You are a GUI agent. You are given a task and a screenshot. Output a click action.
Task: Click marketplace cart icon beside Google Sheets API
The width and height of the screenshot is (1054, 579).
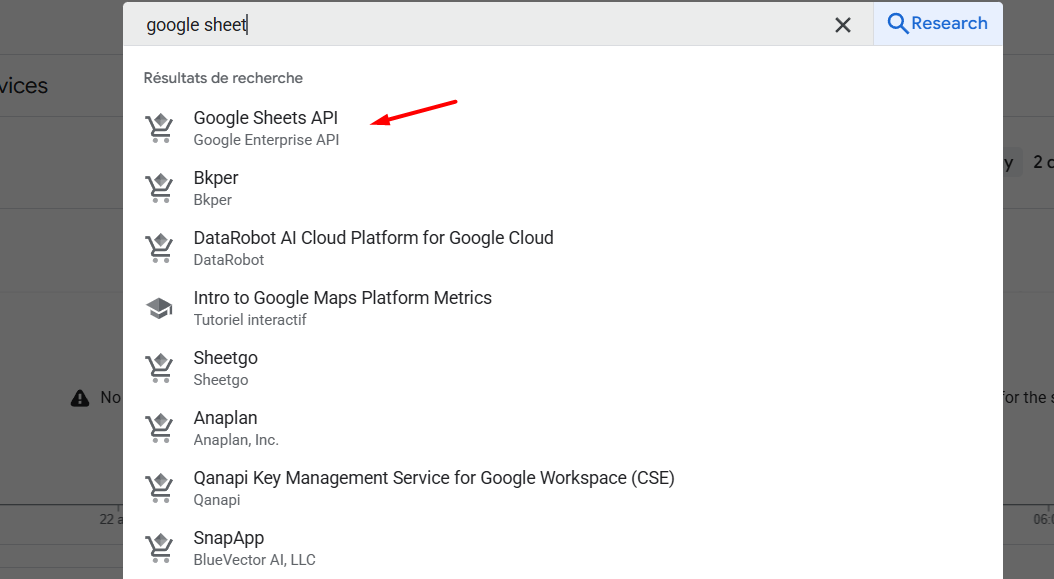point(159,128)
